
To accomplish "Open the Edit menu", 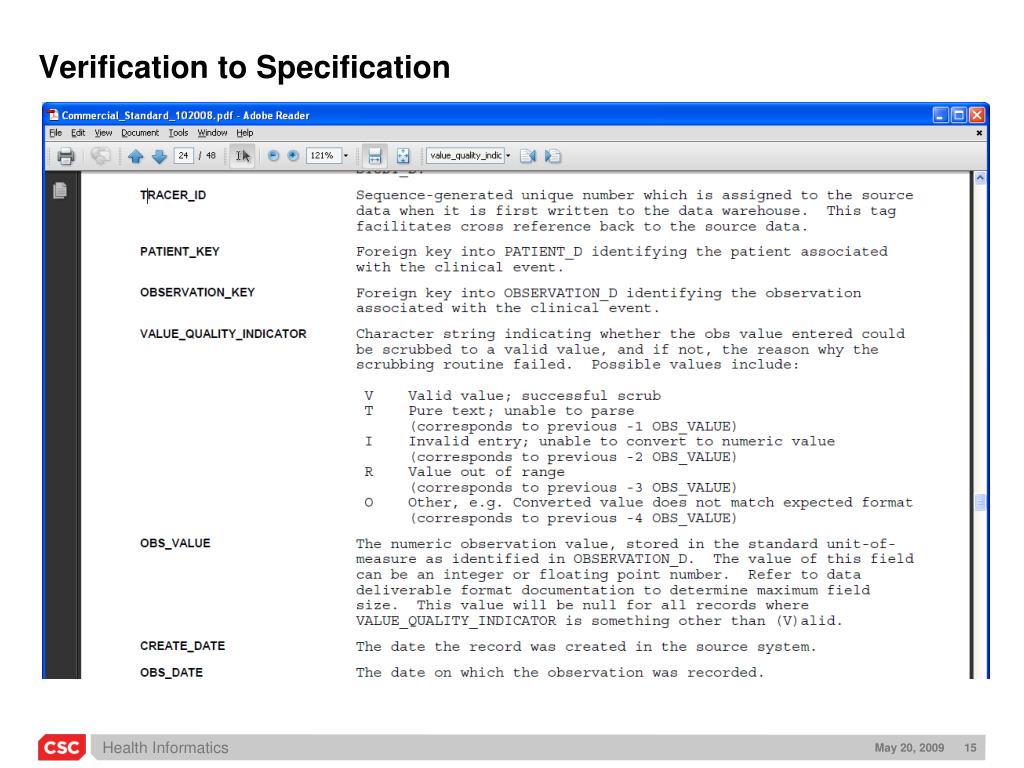I will click(78, 133).
